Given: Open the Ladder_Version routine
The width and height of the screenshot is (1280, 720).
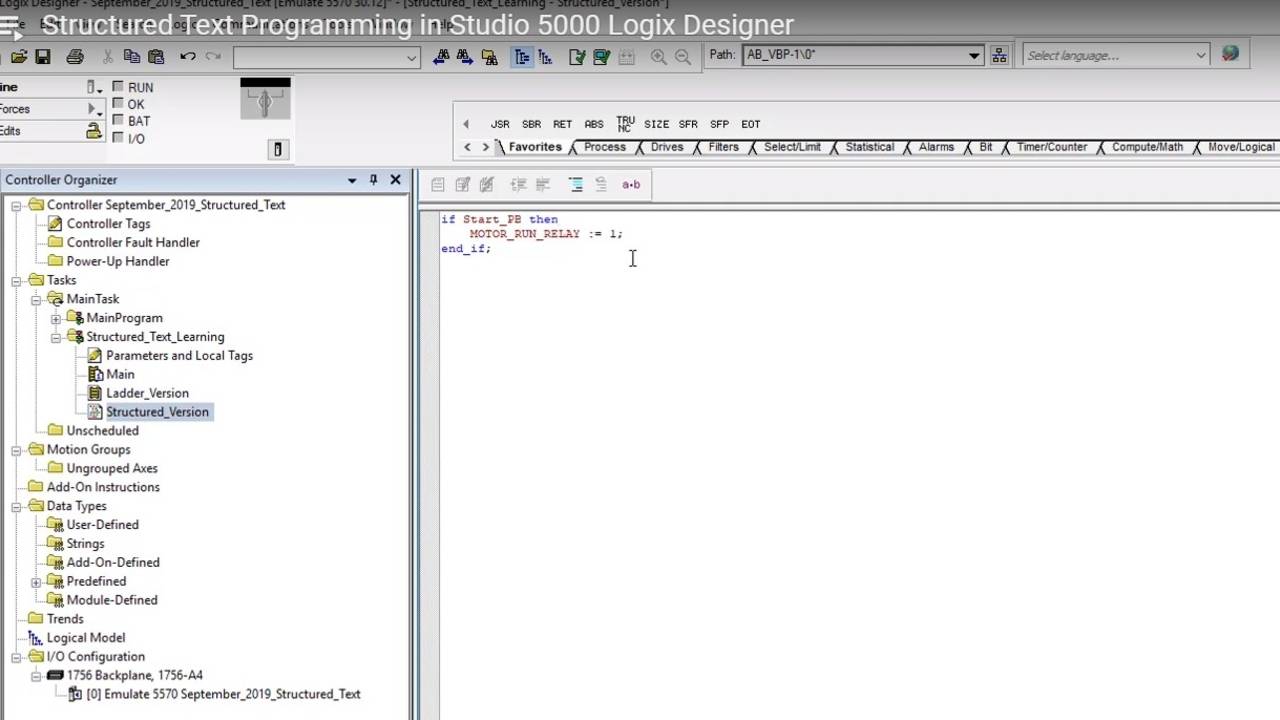Looking at the screenshot, I should coord(147,393).
